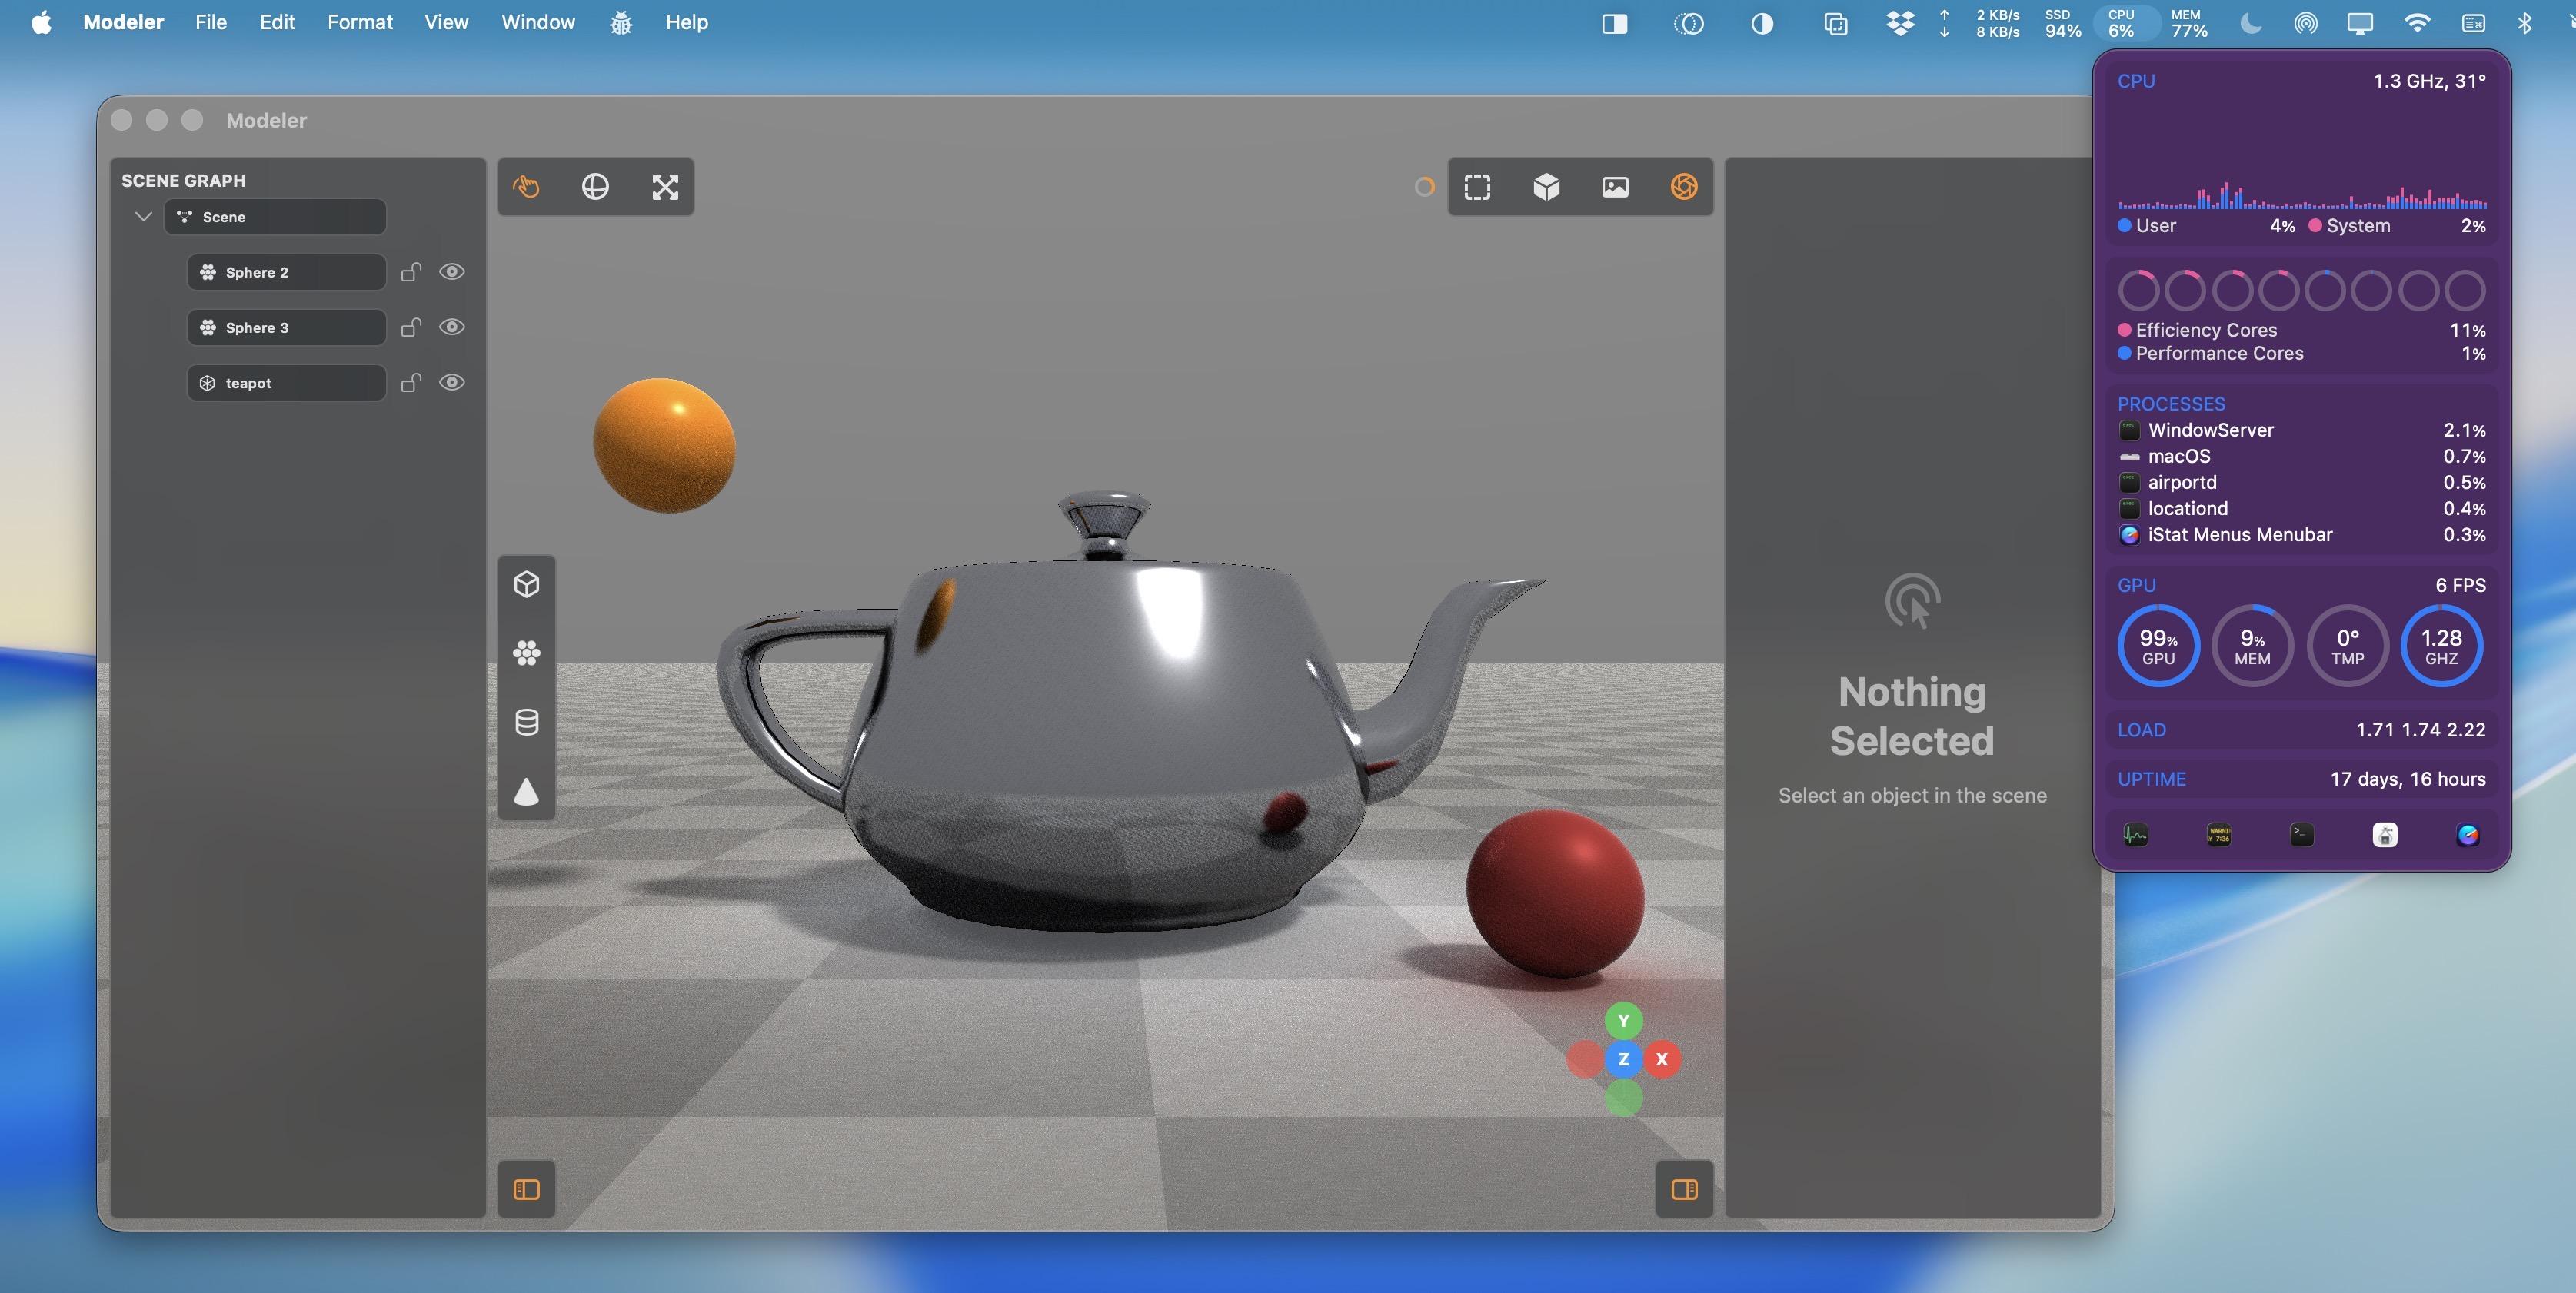
Task: Click the MEM 77% menu bar item
Action: pos(2188,23)
